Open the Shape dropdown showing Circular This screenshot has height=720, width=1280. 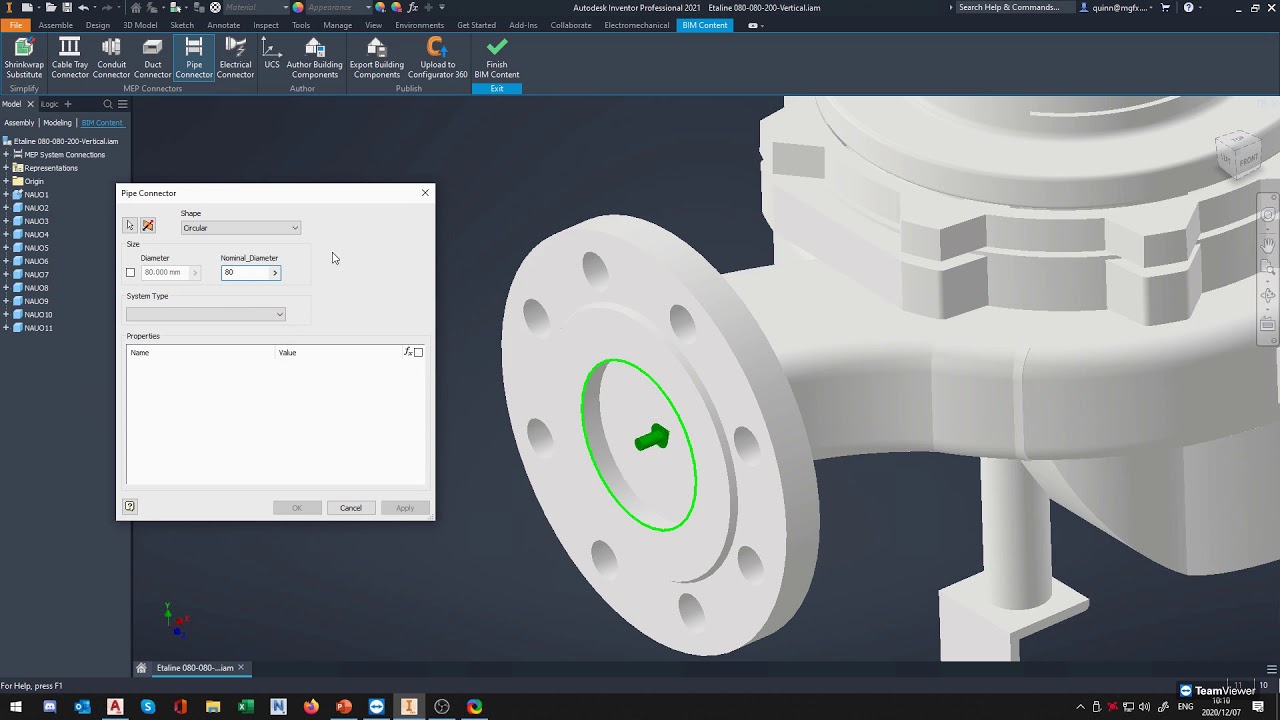coord(240,228)
